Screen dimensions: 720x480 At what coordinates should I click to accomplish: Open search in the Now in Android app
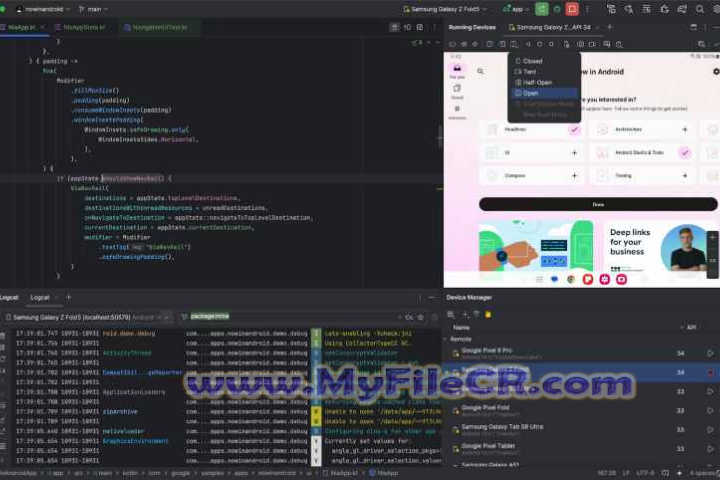point(480,71)
